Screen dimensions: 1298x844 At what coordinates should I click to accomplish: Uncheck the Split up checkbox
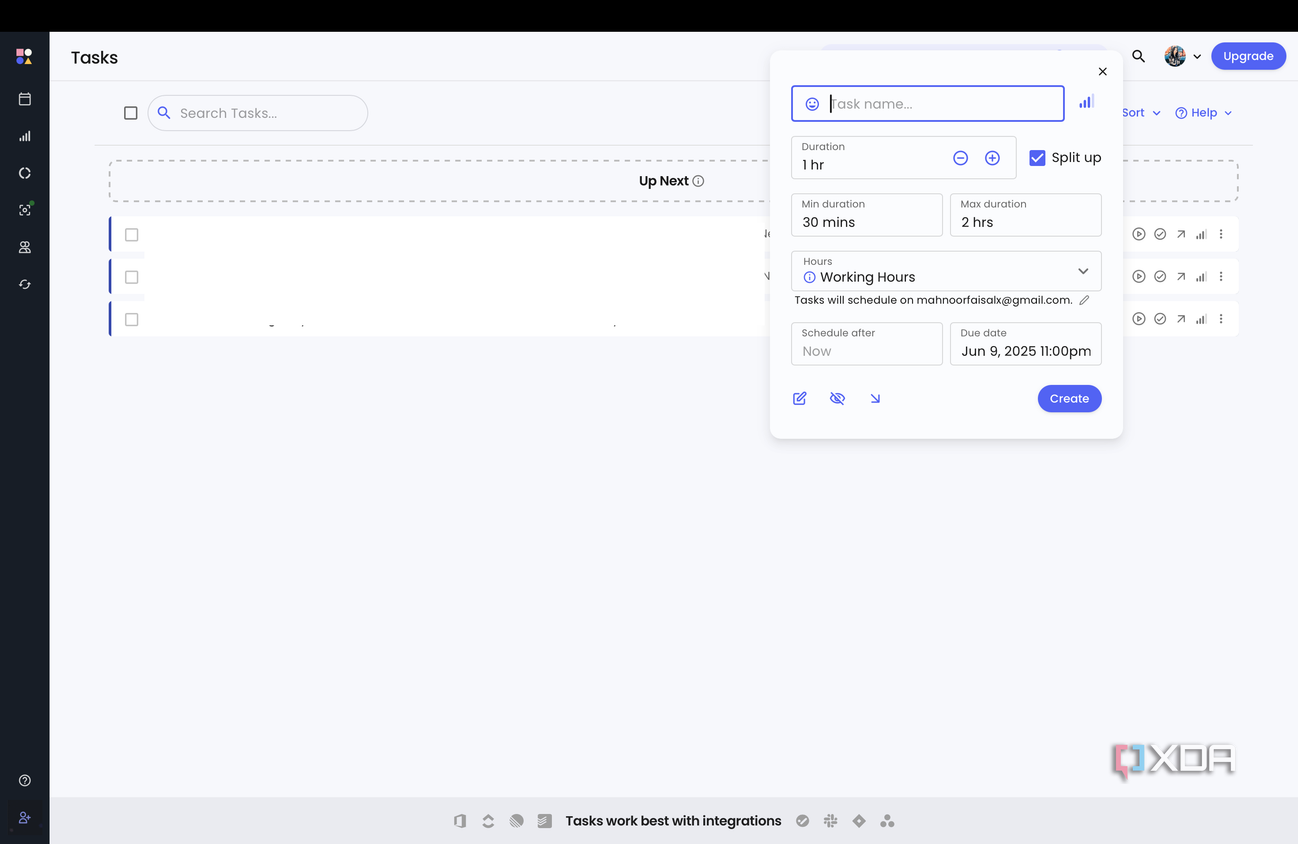tap(1037, 158)
